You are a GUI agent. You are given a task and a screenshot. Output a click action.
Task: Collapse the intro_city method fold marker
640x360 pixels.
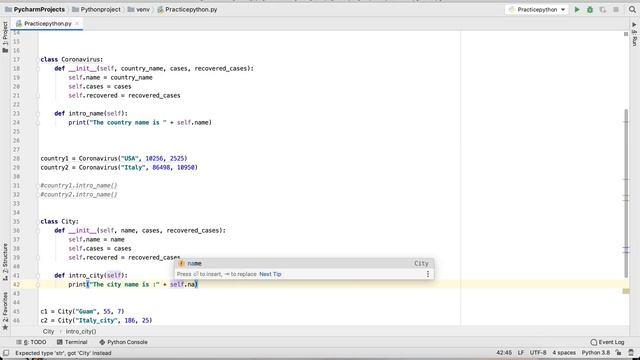click(x=38, y=276)
